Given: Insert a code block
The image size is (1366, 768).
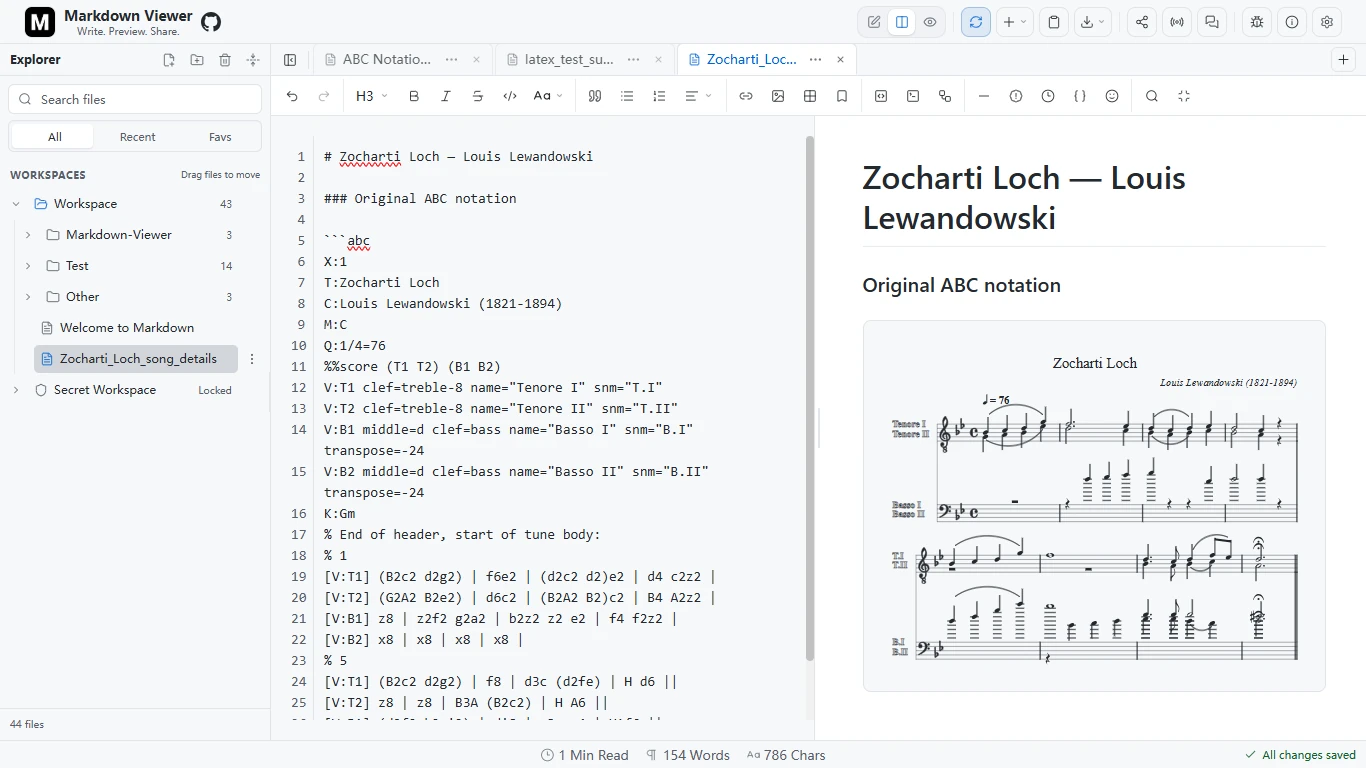Looking at the screenshot, I should point(881,96).
